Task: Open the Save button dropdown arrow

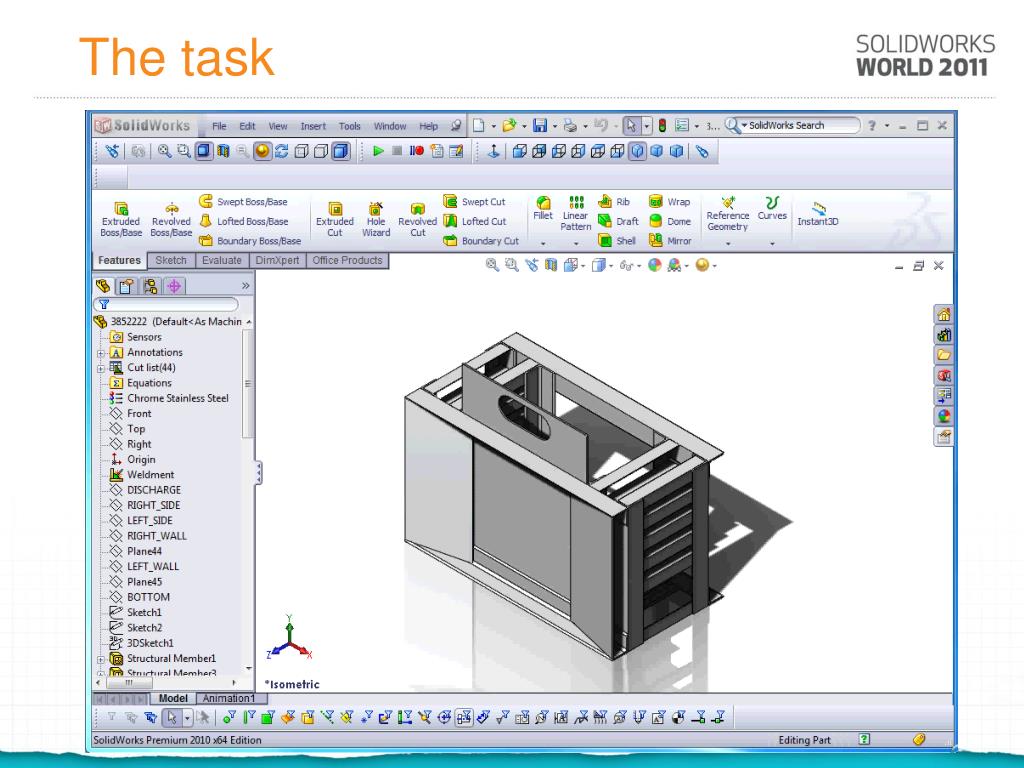Action: [x=554, y=126]
